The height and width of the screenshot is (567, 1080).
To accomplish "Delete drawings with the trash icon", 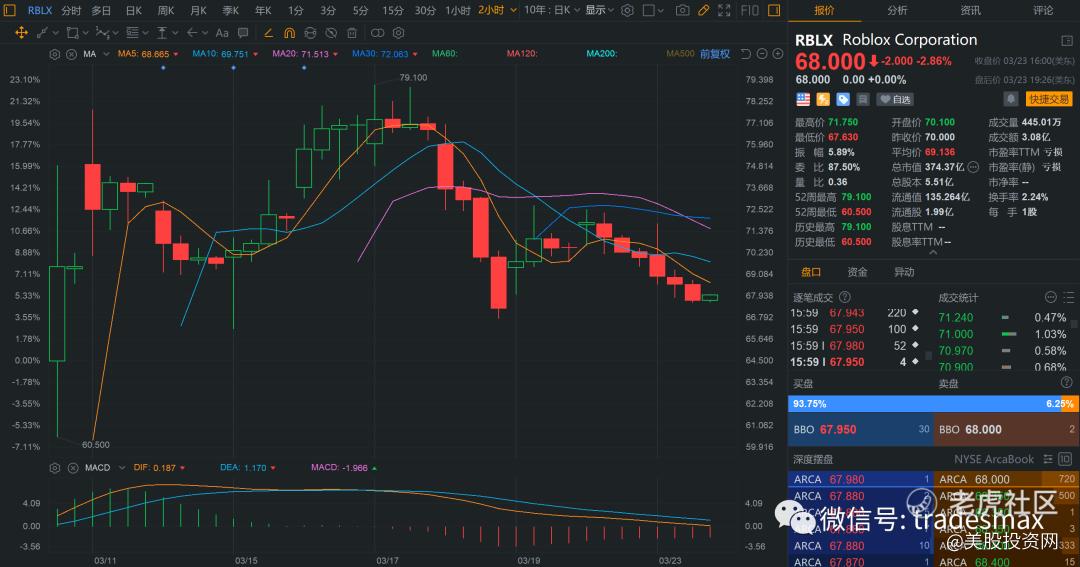I will [x=352, y=32].
